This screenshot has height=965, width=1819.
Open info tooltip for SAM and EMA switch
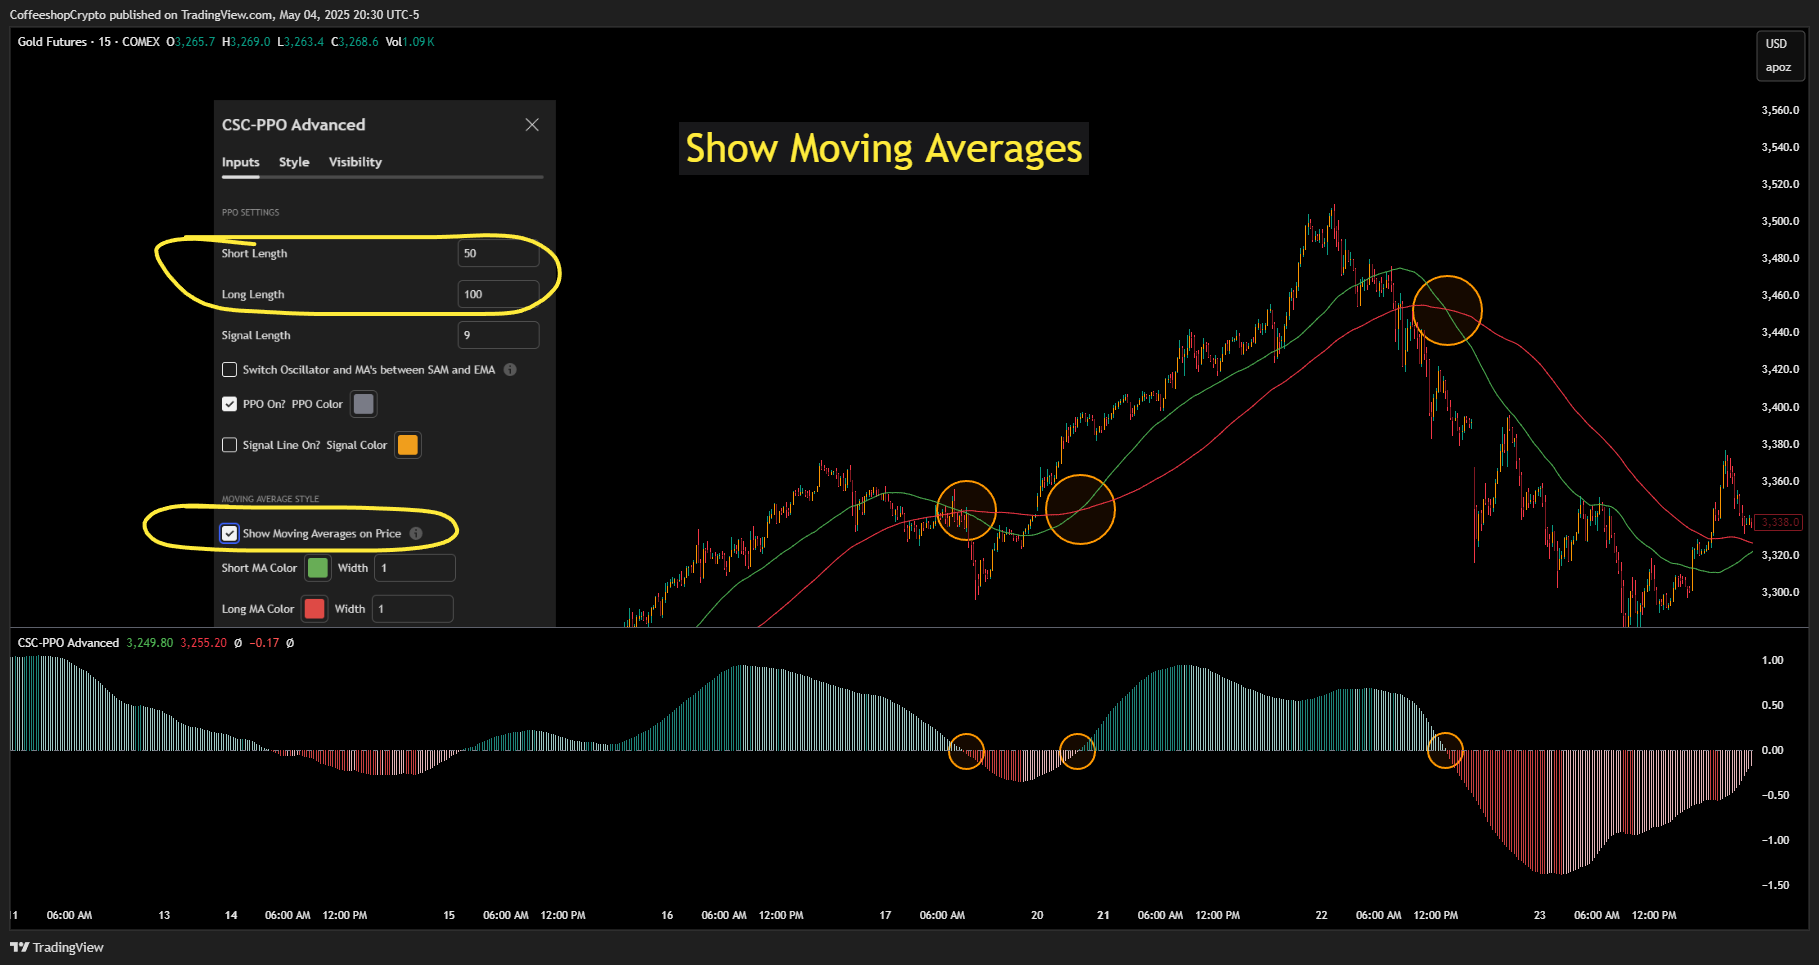tap(510, 370)
